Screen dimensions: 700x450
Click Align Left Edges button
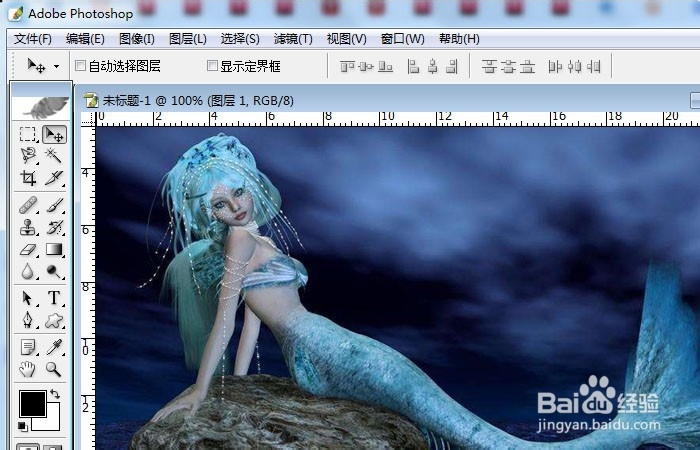pos(413,67)
